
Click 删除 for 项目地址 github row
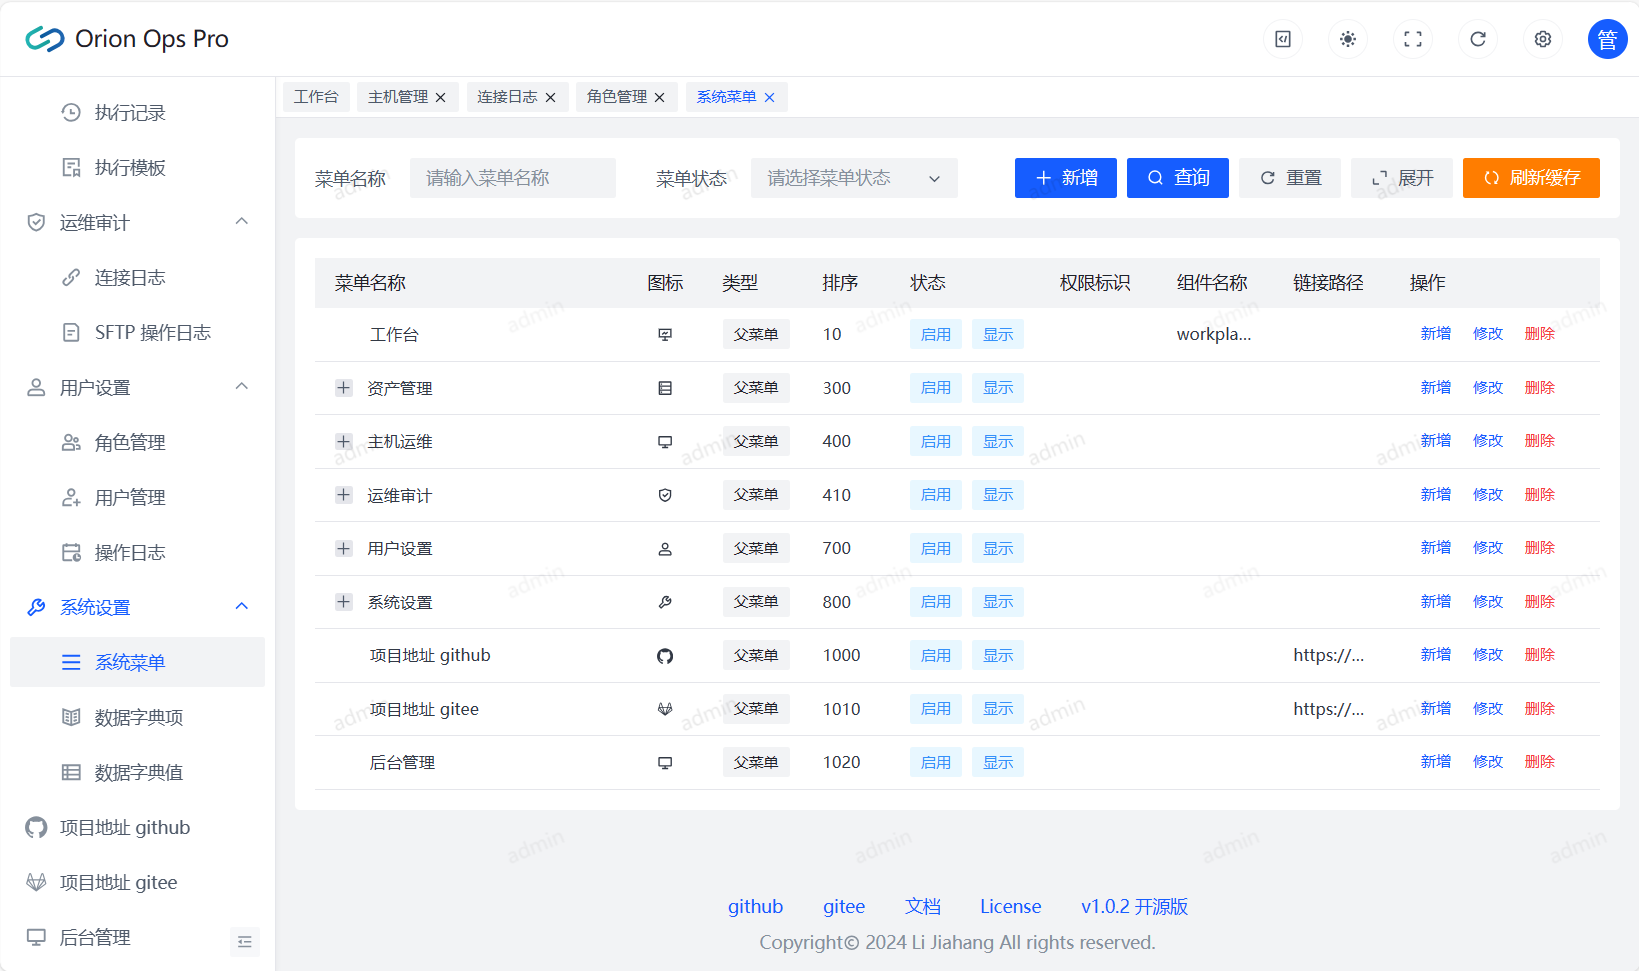1539,655
